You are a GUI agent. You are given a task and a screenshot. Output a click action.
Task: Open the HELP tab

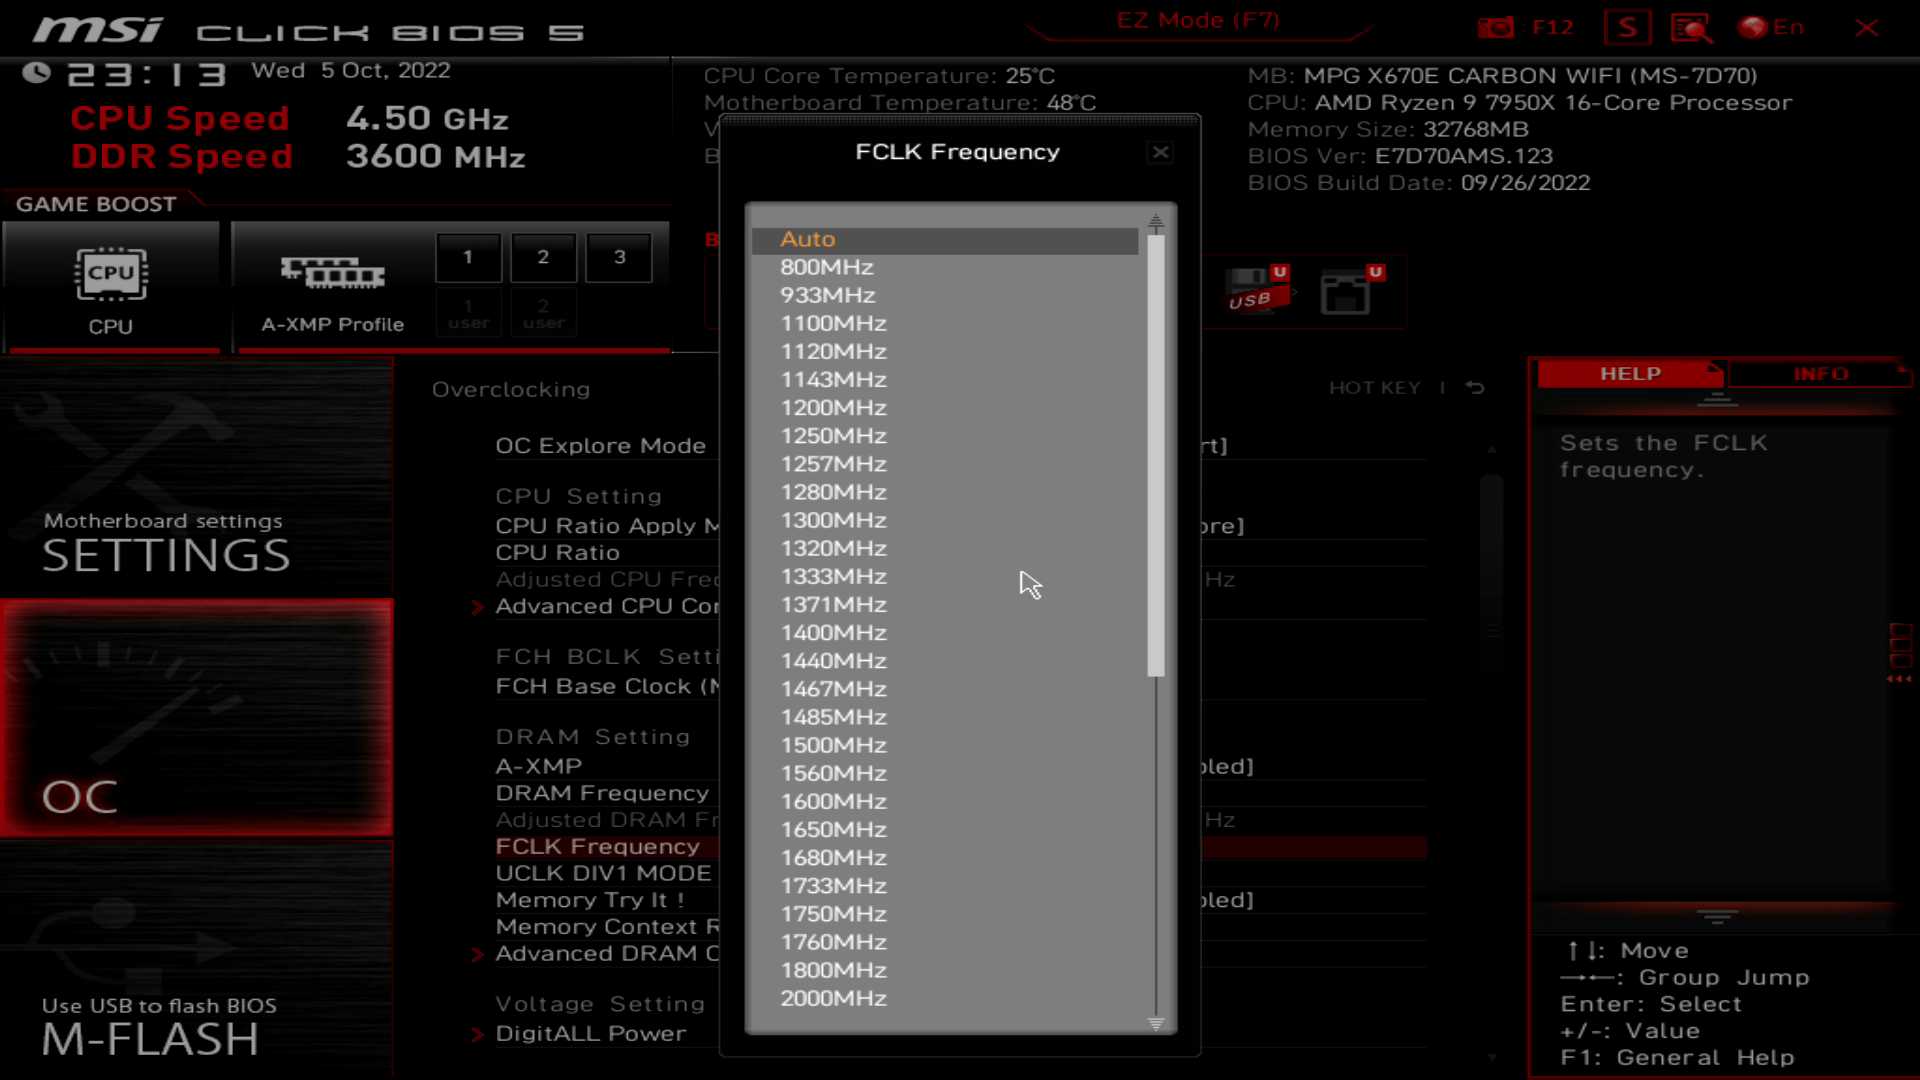coord(1630,374)
